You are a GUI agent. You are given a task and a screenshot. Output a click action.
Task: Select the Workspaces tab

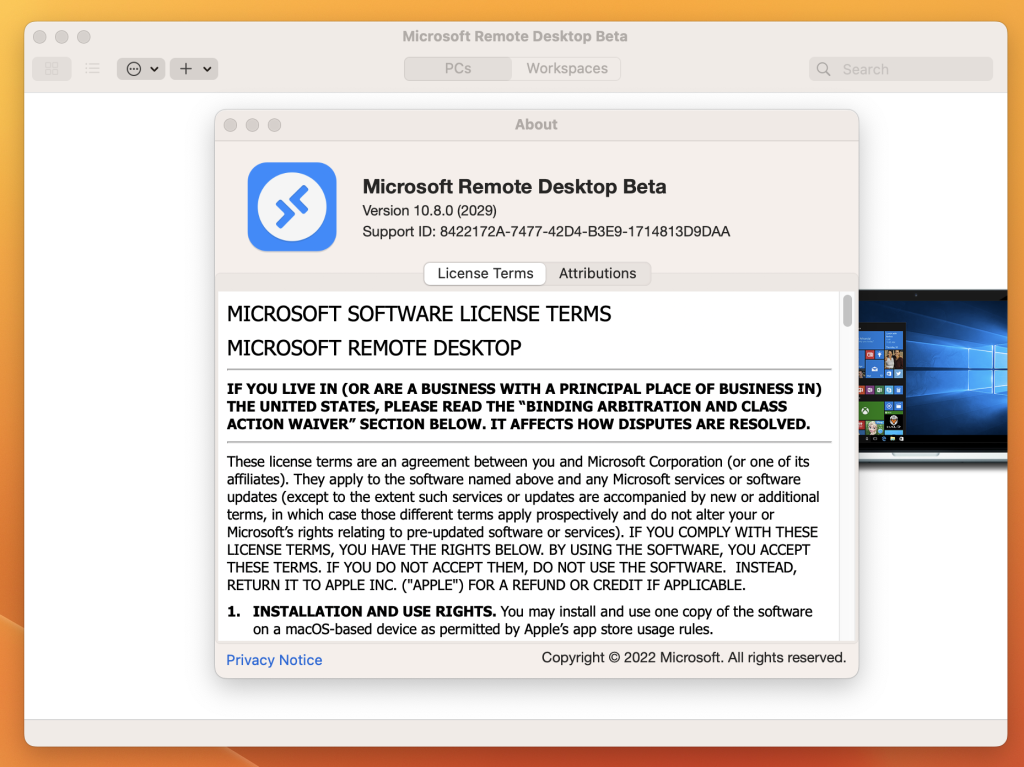[x=567, y=69]
